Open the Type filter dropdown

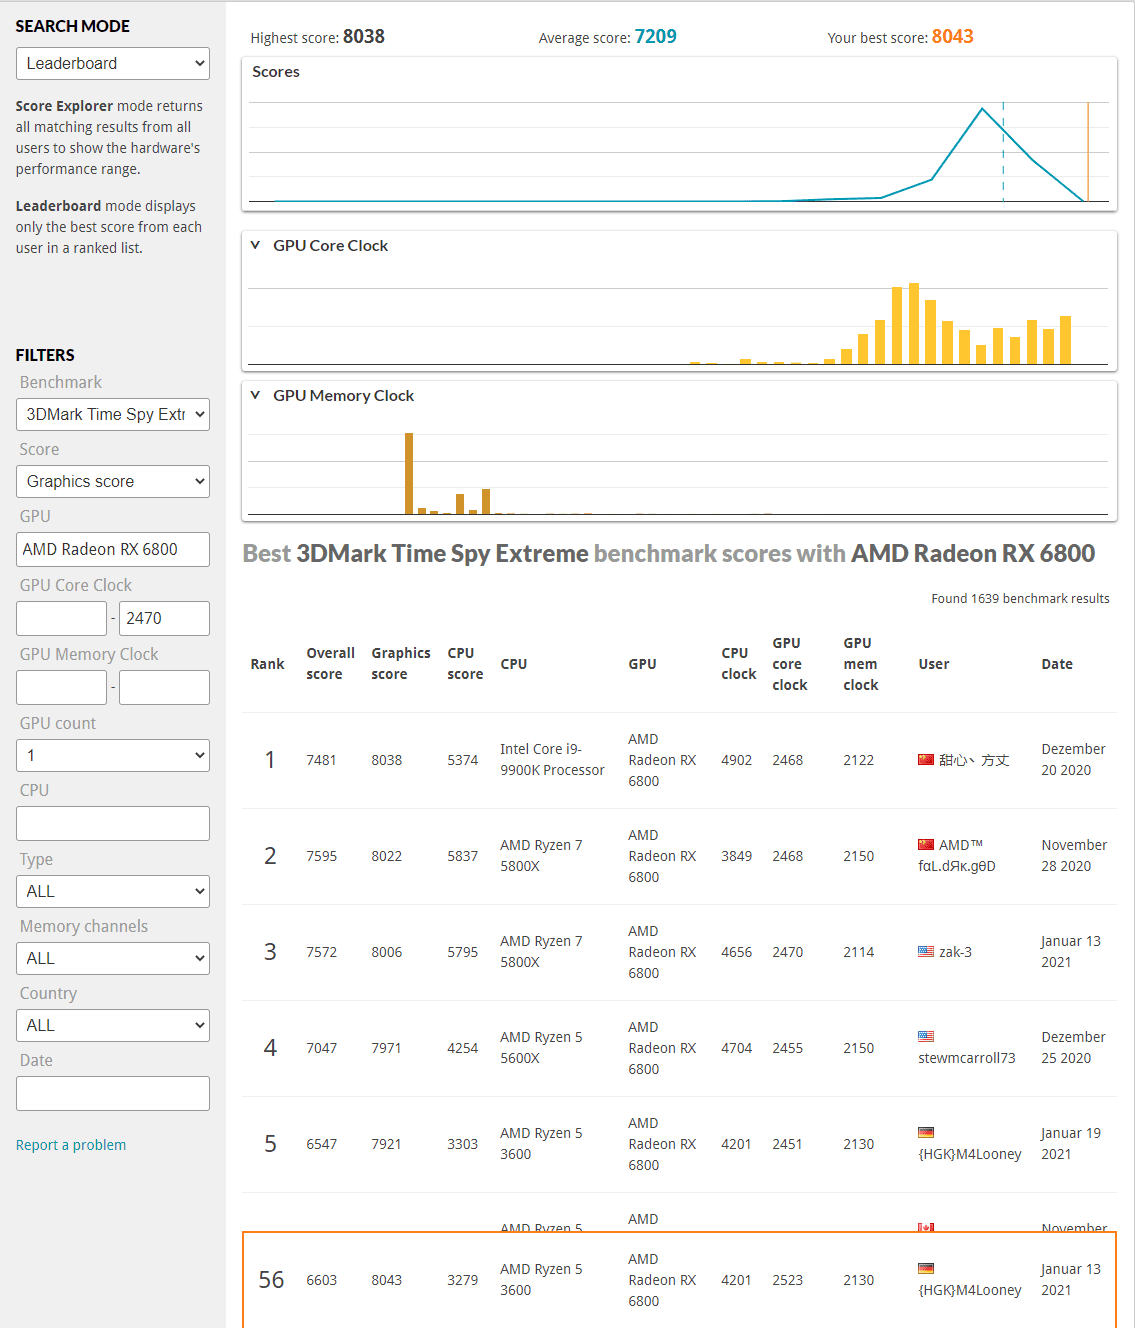click(113, 891)
